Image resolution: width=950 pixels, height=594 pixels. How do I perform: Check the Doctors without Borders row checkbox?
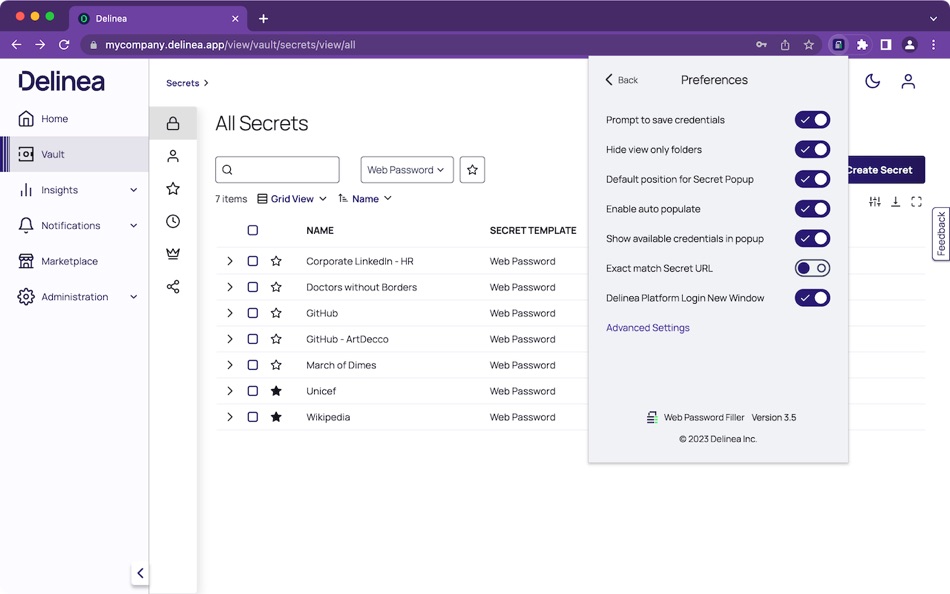pyautogui.click(x=253, y=287)
